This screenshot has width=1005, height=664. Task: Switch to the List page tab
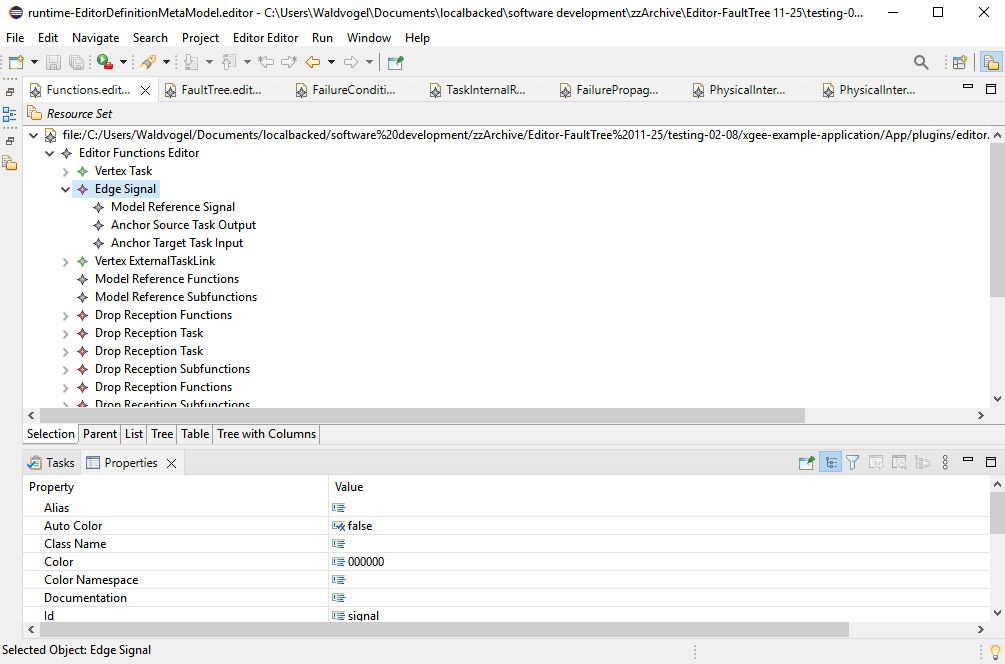[x=134, y=434]
